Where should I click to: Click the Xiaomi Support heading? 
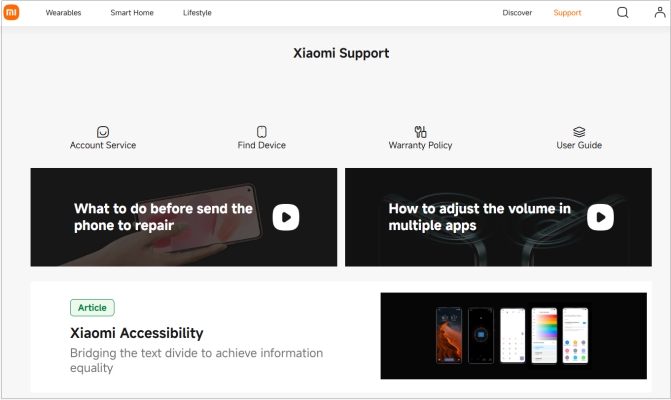click(341, 53)
